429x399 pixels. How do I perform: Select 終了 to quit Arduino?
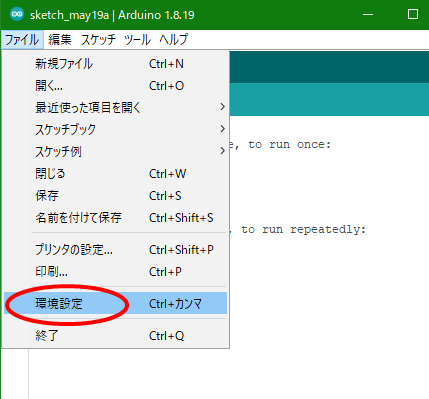coord(115,335)
